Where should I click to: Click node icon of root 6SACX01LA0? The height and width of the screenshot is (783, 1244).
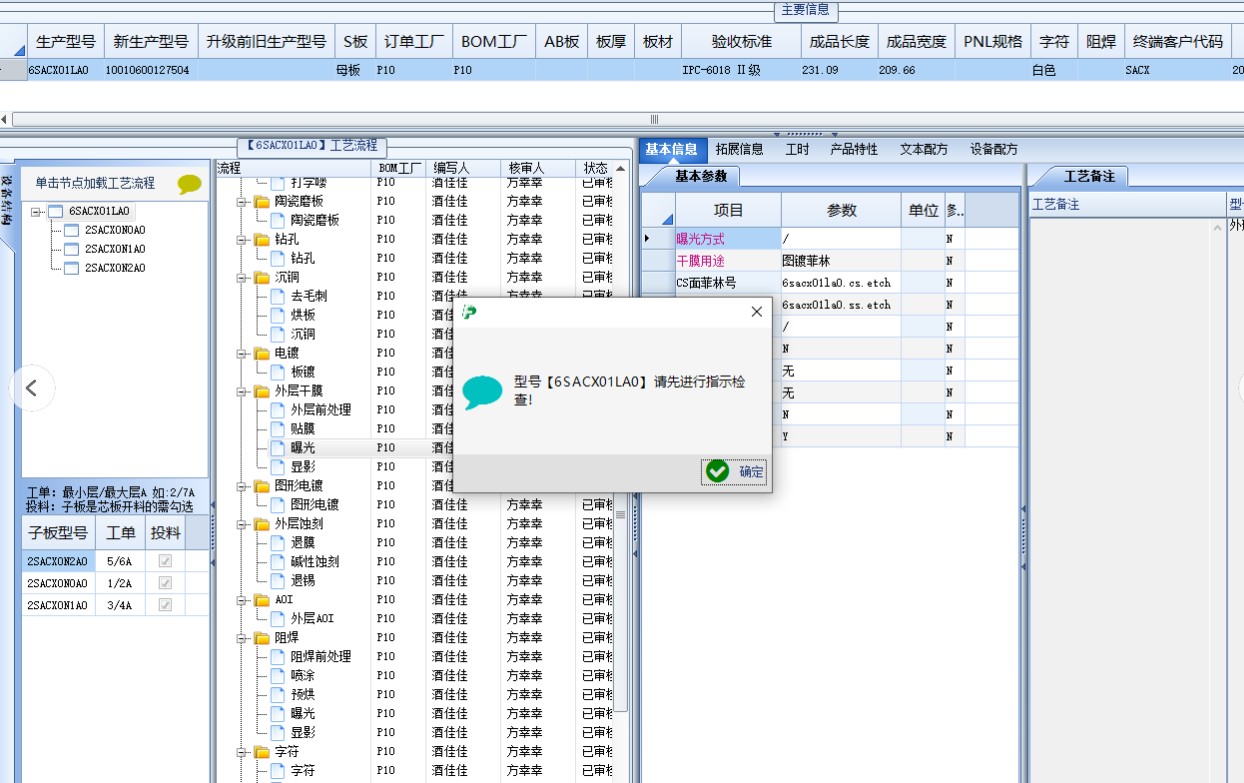click(55, 212)
